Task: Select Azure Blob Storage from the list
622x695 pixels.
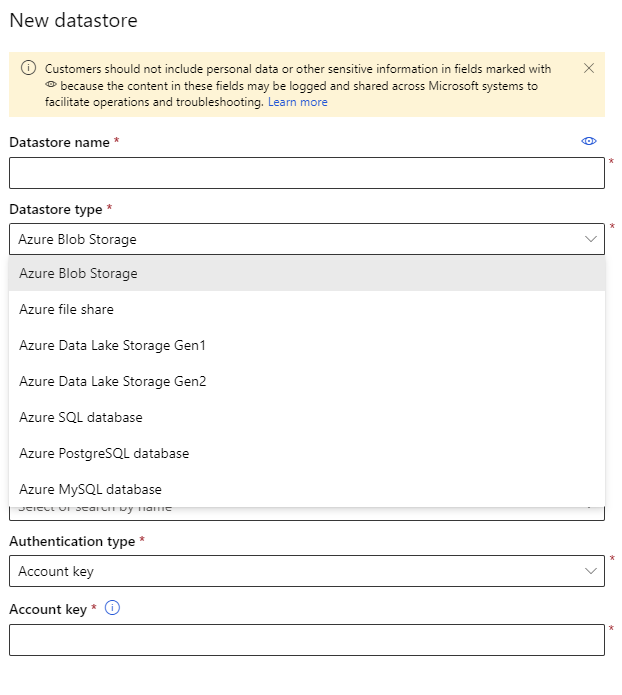Action: (307, 273)
